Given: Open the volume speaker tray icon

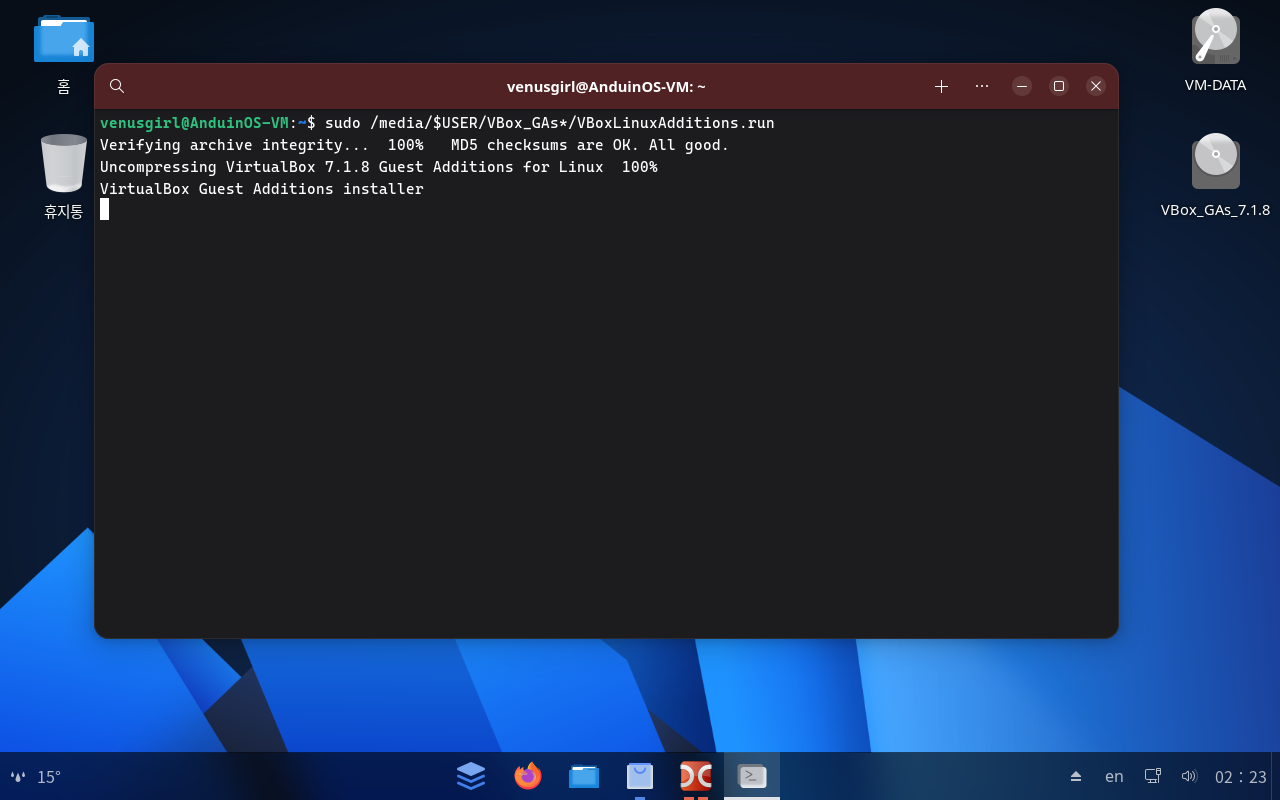Looking at the screenshot, I should tap(1189, 776).
